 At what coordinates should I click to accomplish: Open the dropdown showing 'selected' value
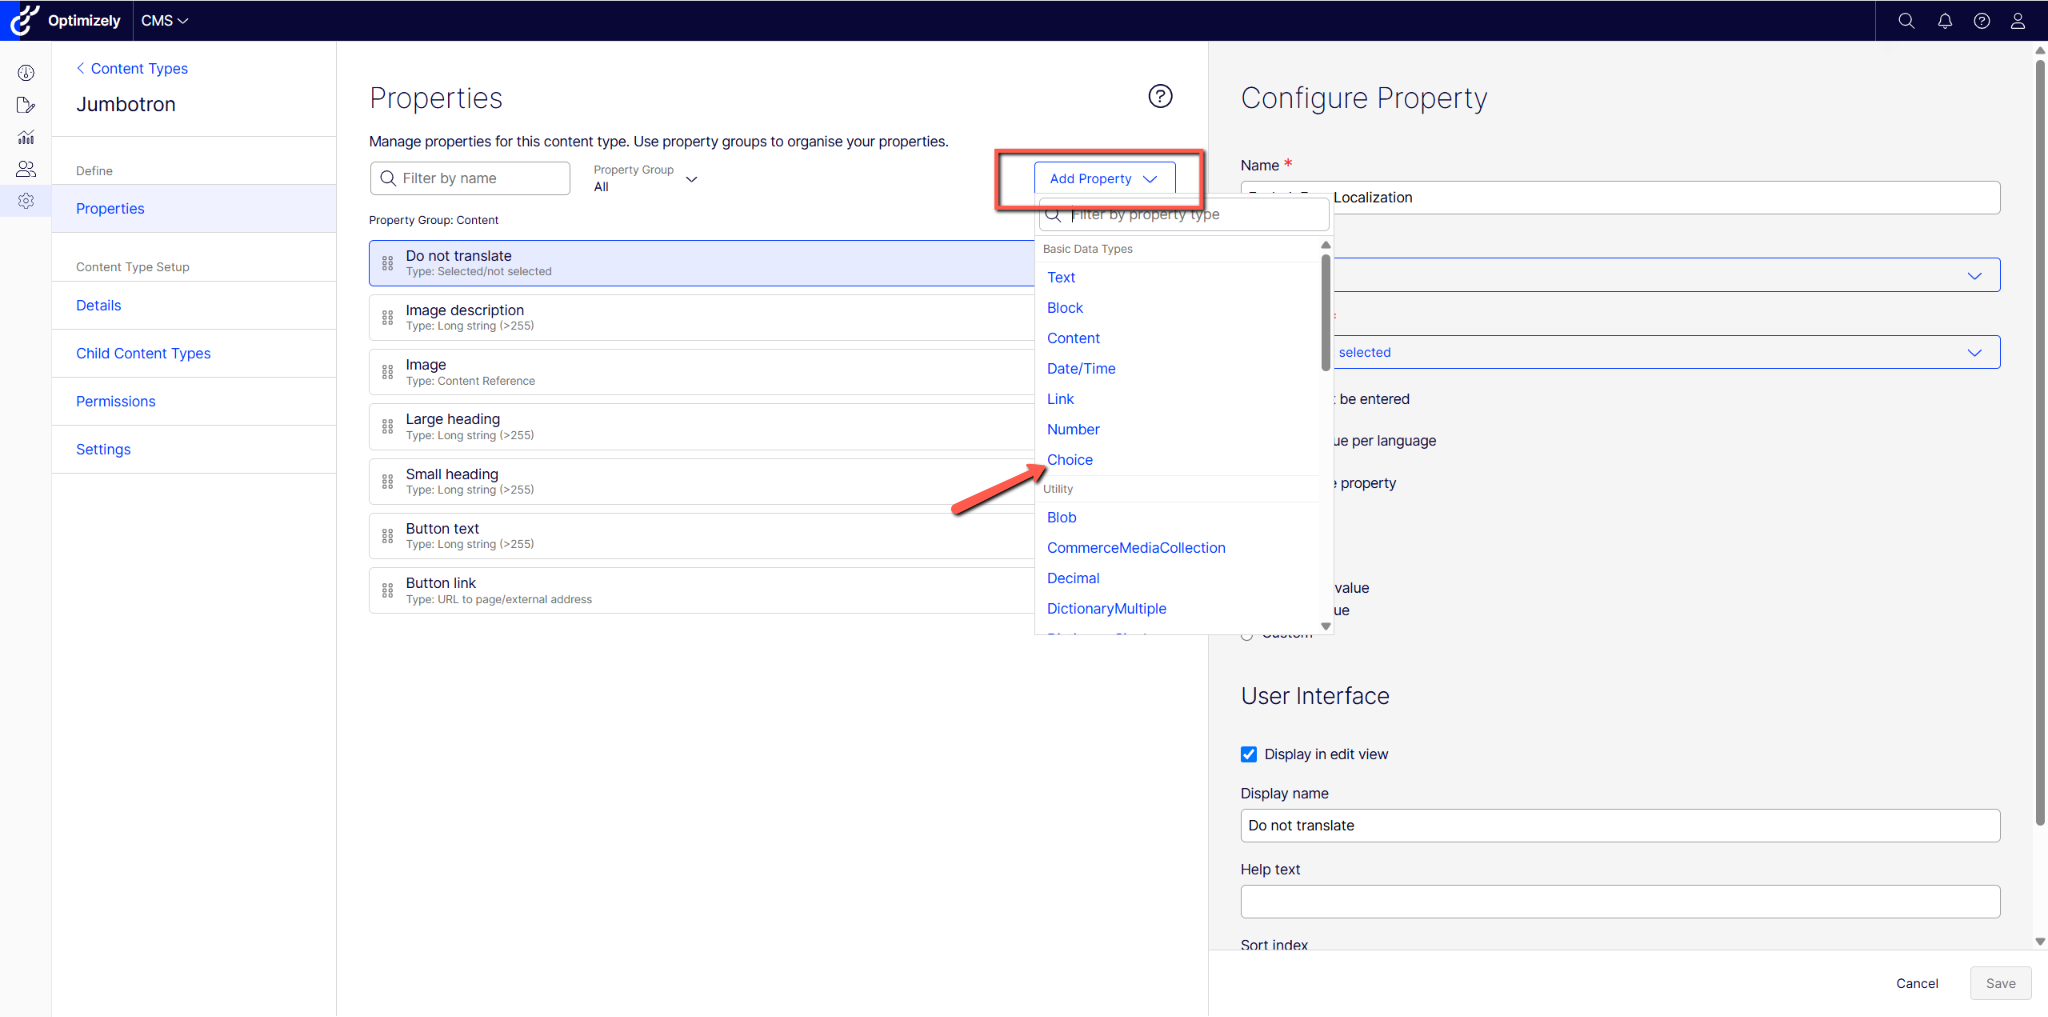coord(1666,352)
